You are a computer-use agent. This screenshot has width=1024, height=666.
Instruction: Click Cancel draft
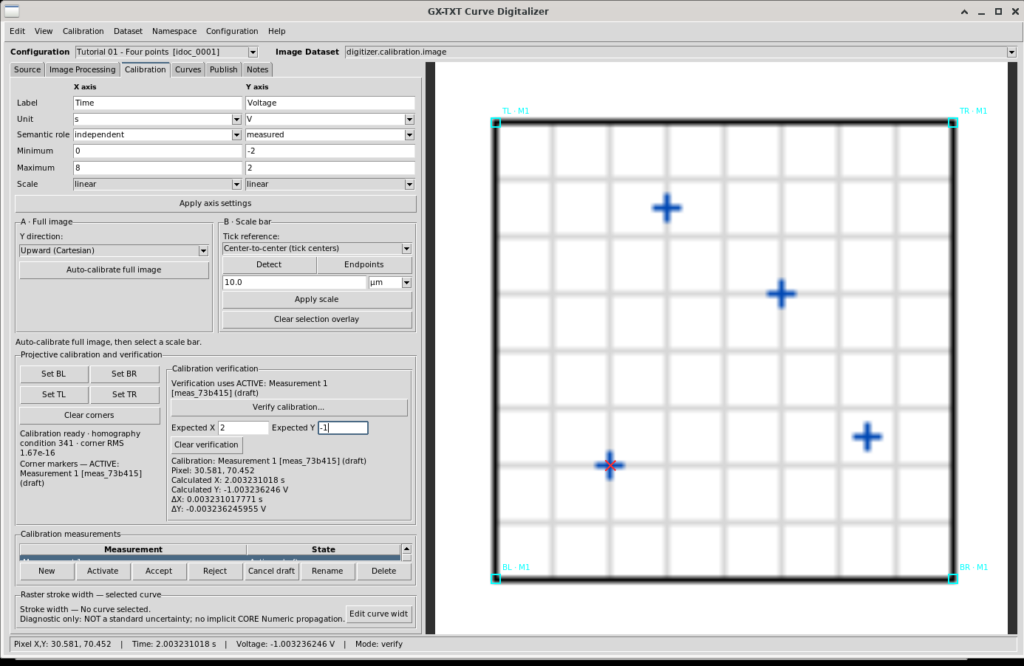click(x=271, y=571)
